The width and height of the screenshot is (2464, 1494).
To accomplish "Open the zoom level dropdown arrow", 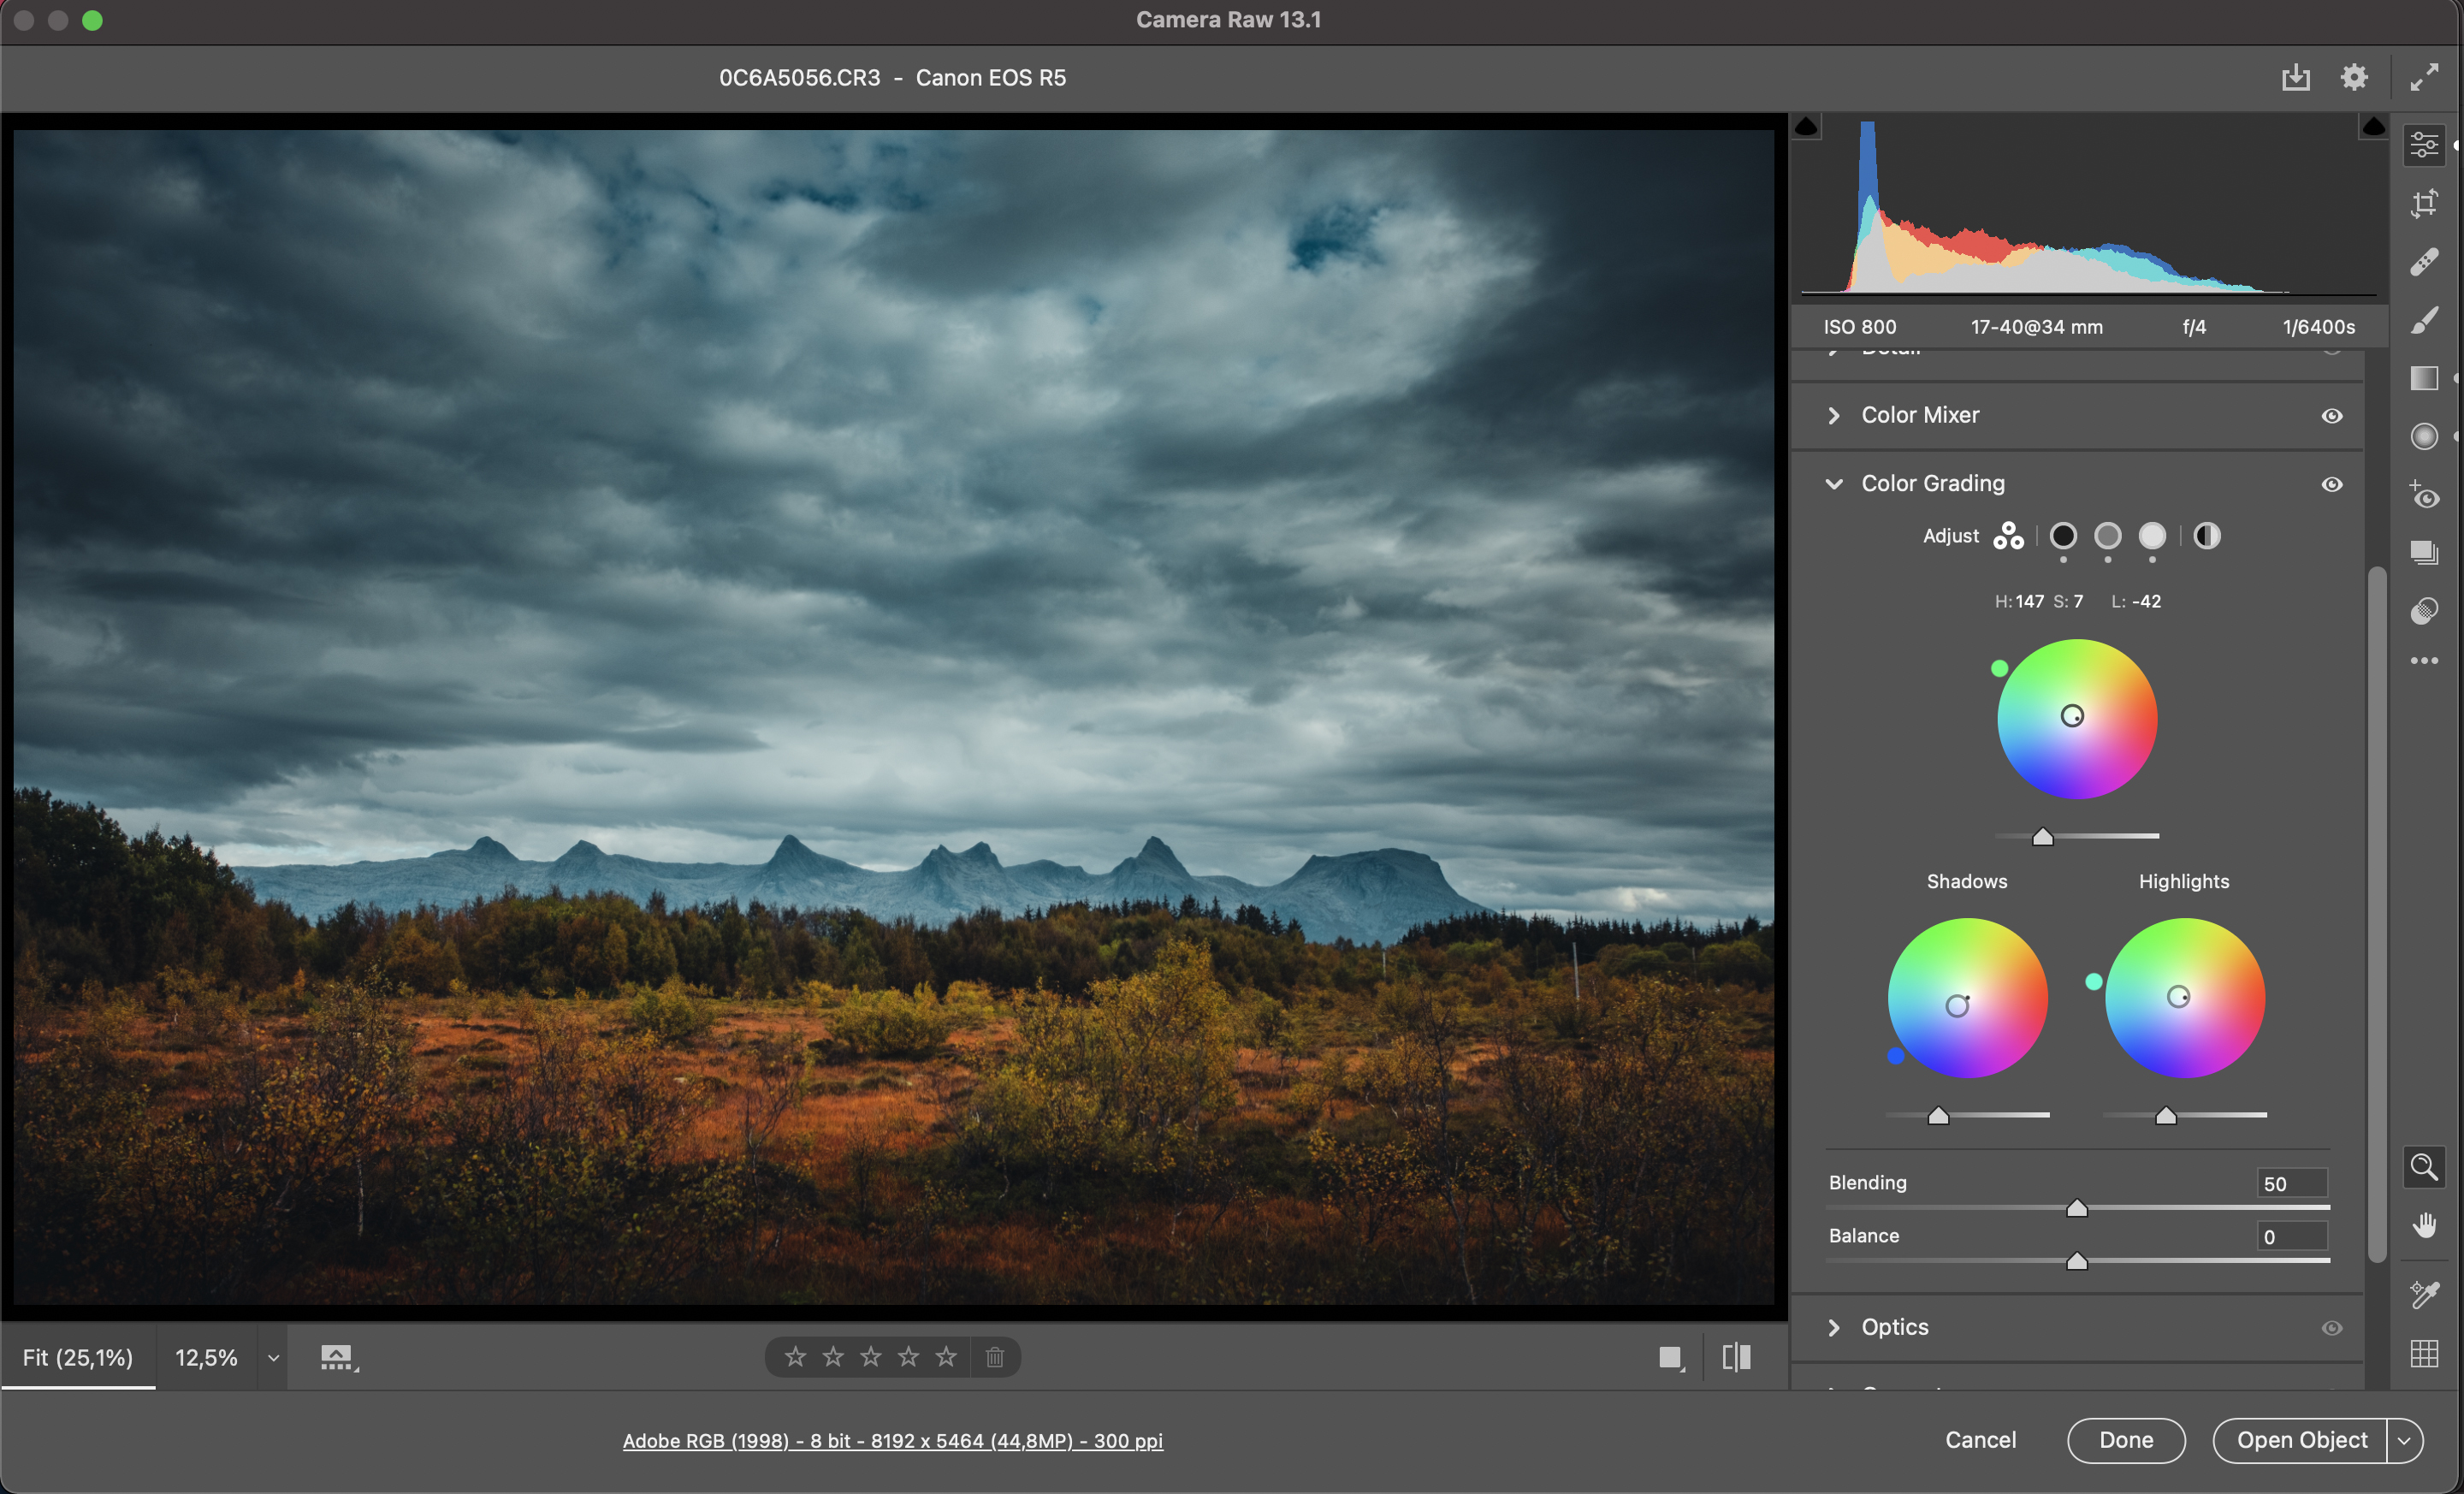I will click(273, 1358).
